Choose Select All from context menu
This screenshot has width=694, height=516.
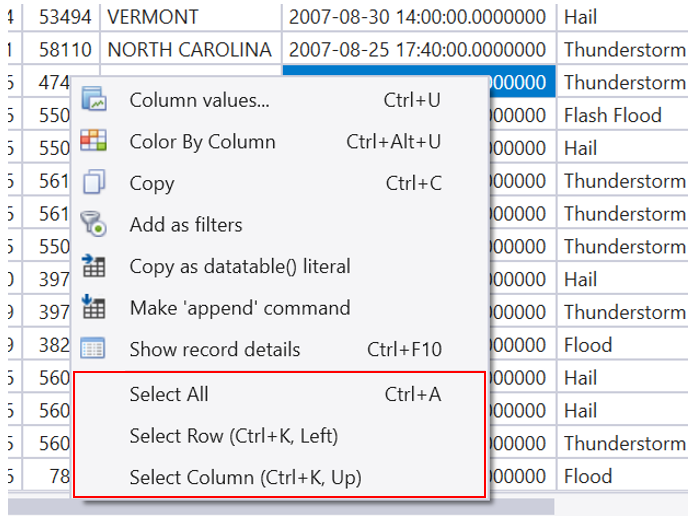(x=169, y=394)
